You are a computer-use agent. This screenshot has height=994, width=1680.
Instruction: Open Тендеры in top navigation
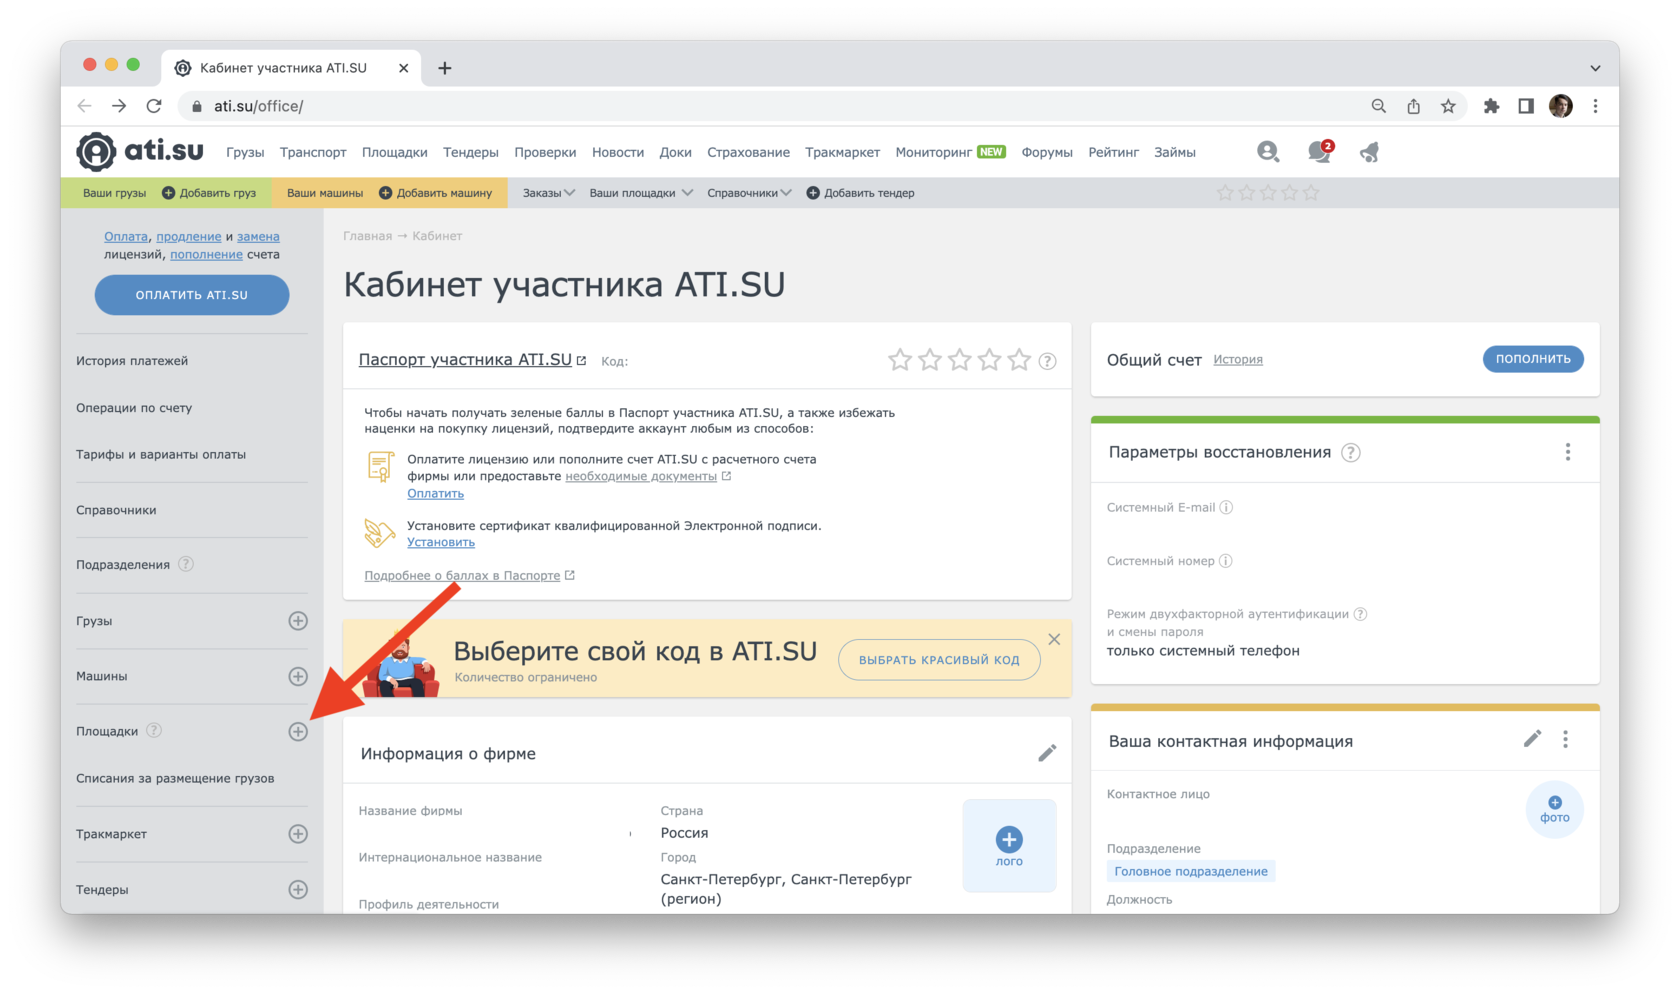(x=471, y=152)
